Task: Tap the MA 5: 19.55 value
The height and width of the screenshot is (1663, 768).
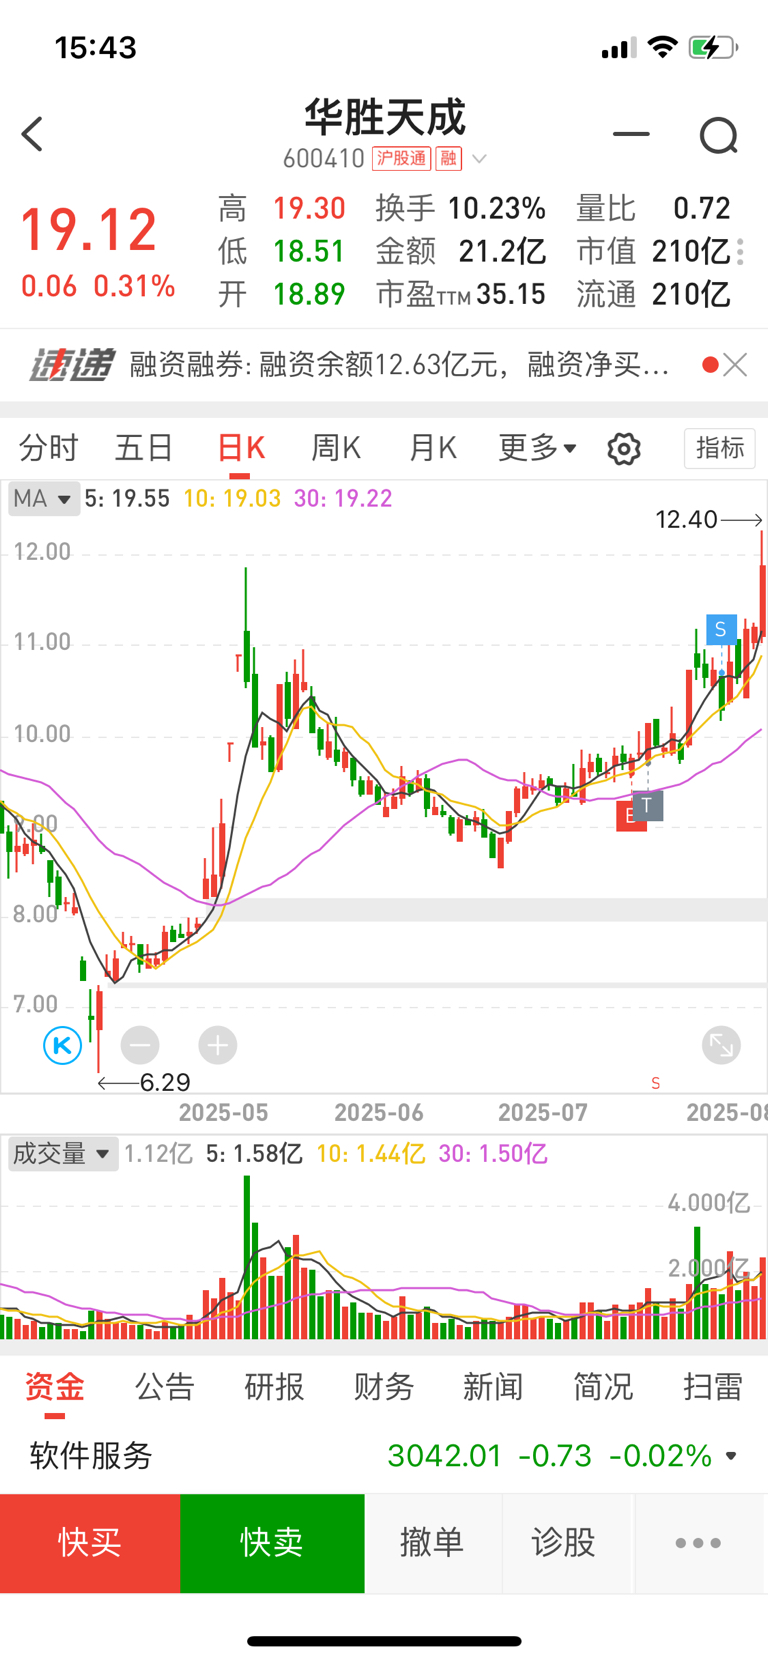Action: tap(127, 498)
